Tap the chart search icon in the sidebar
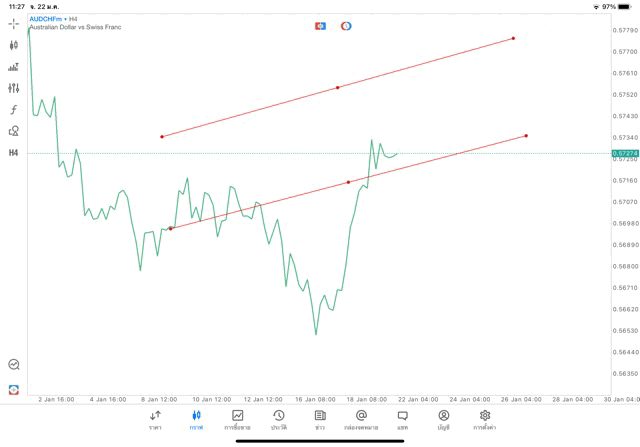This screenshot has width=640, height=447. 14,365
